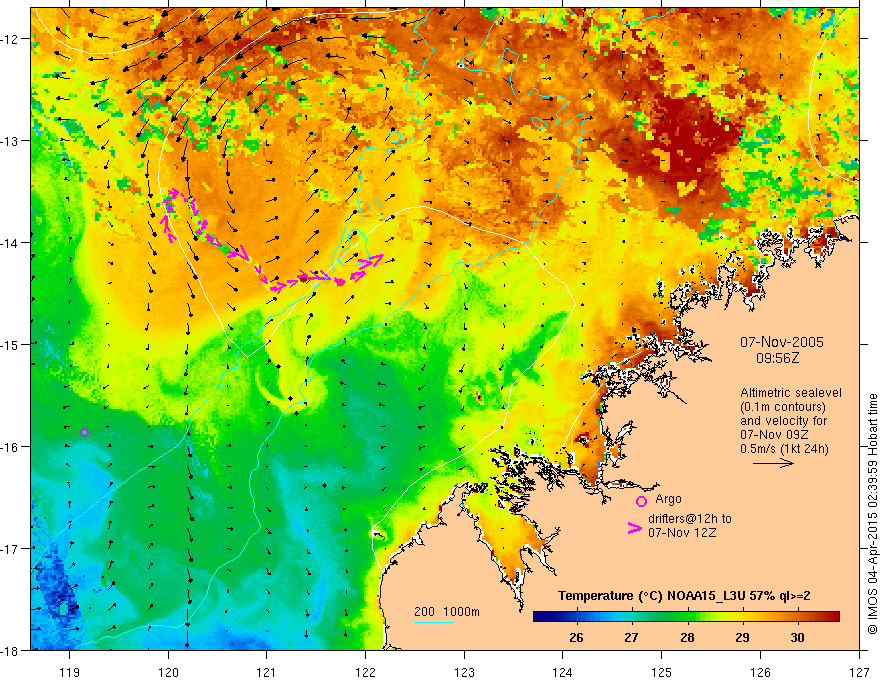Click the 'Argo' legend label

[668, 499]
